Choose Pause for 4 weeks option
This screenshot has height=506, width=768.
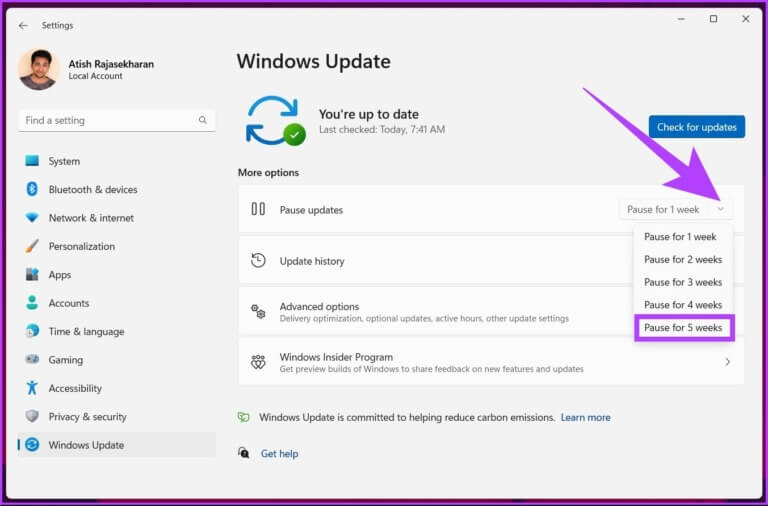tap(684, 305)
